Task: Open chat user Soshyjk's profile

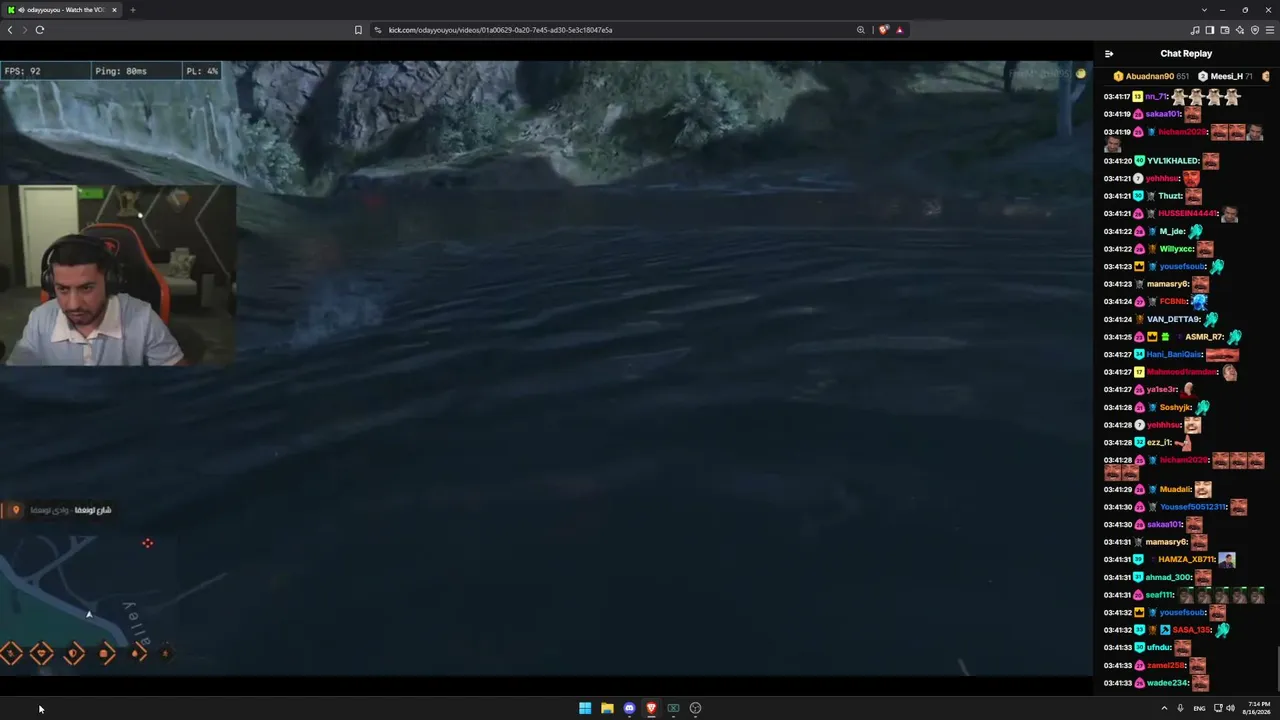Action: tap(1175, 408)
